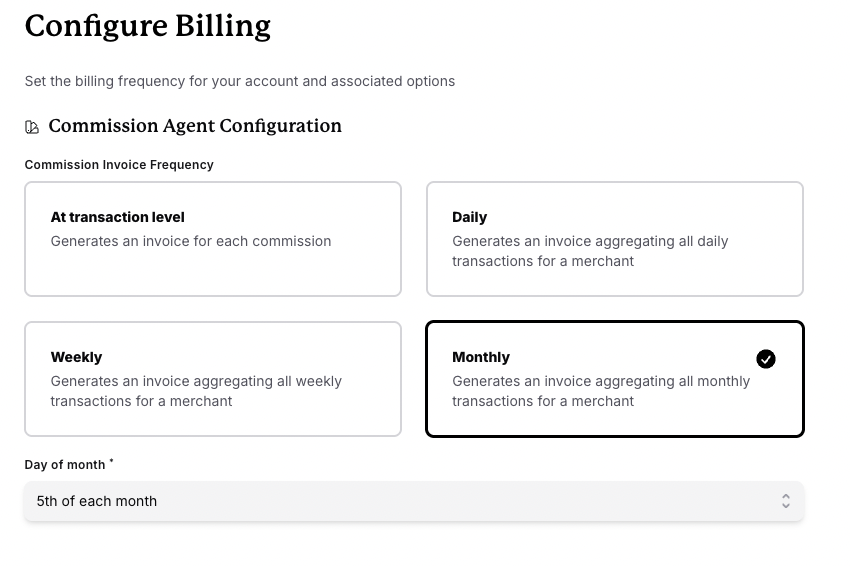Click the Weekly card title text
This screenshot has height=566, width=850.
pos(76,357)
